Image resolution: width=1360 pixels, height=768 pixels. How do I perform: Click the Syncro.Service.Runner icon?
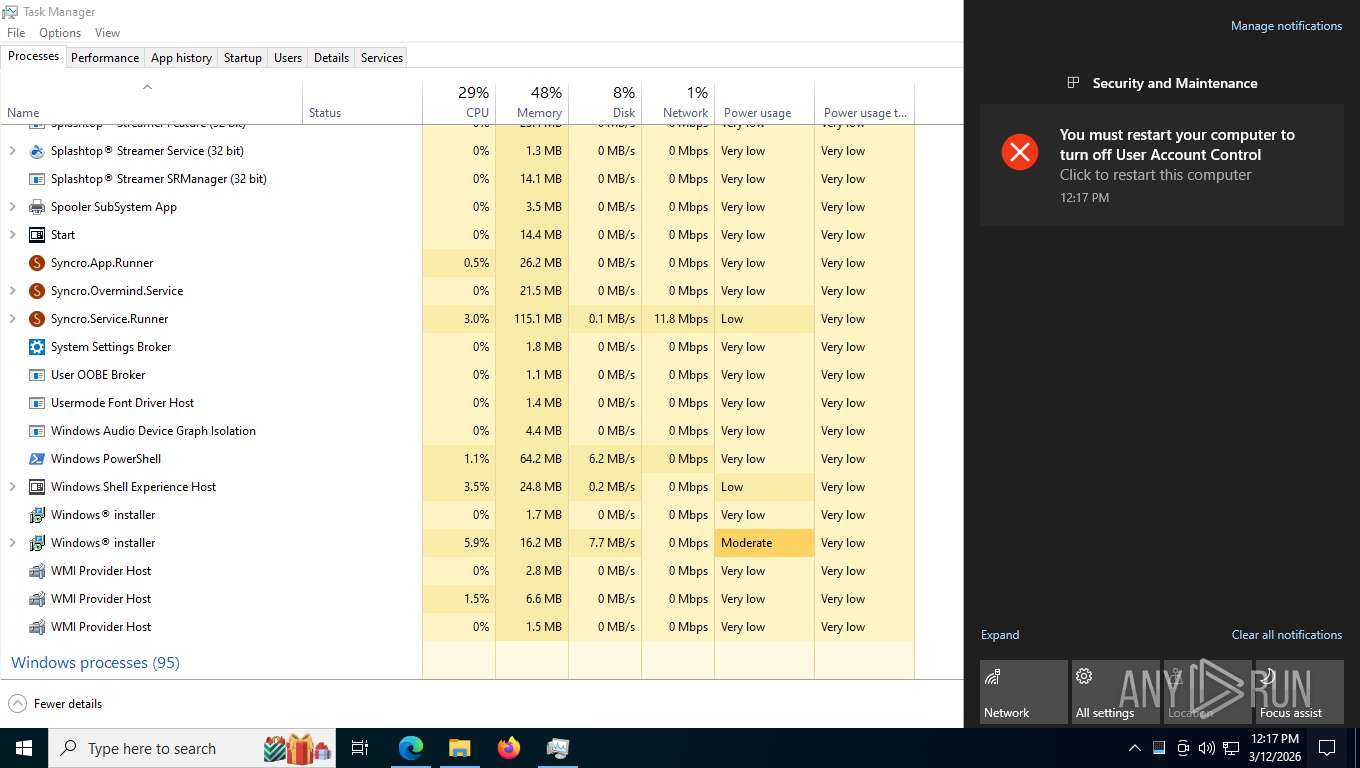[37, 319]
